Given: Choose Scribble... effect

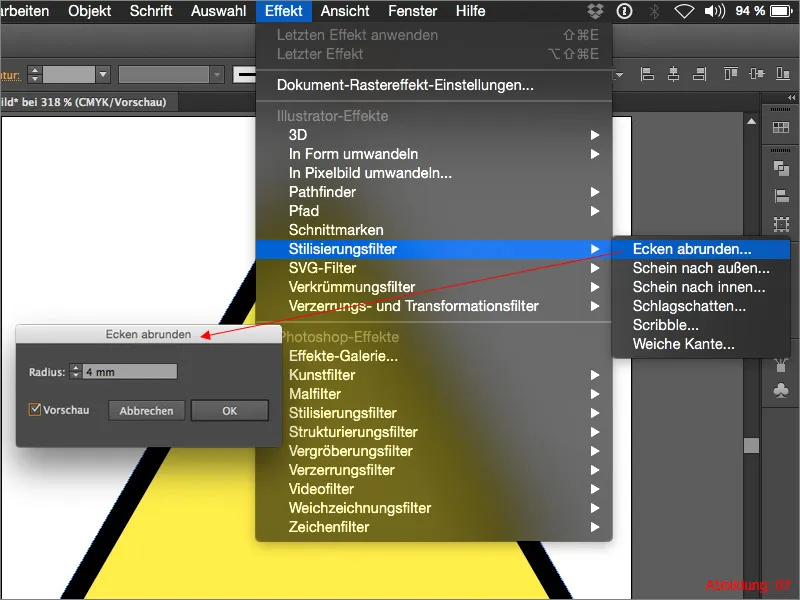Looking at the screenshot, I should 701,324.
